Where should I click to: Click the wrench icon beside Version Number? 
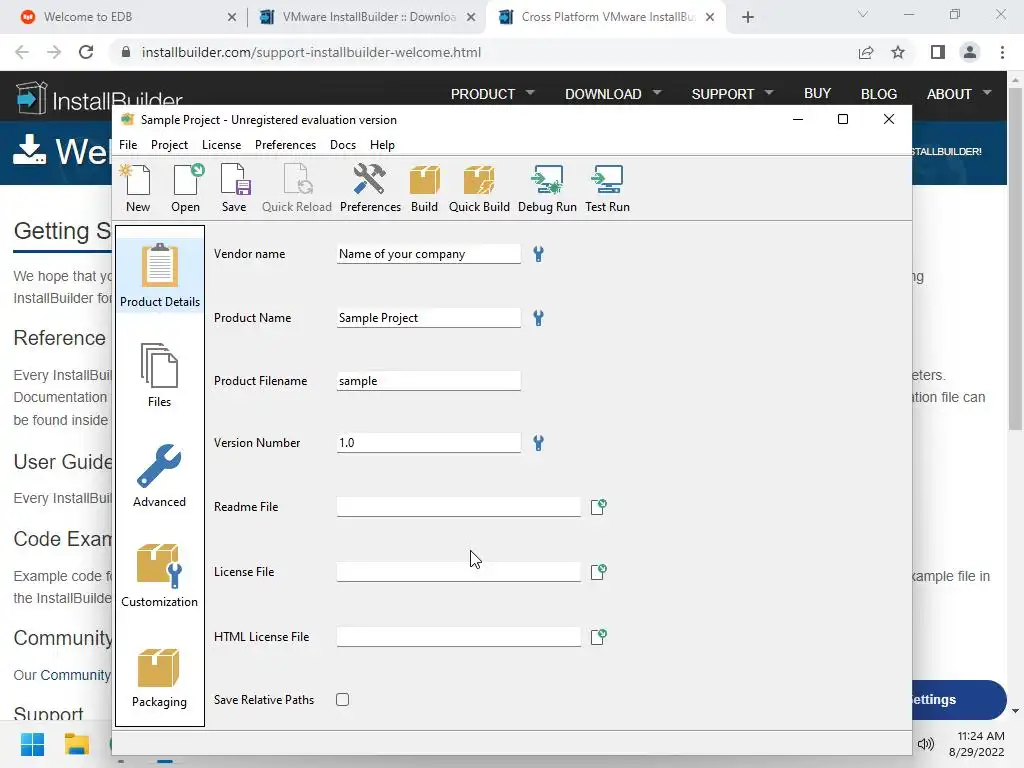click(538, 443)
